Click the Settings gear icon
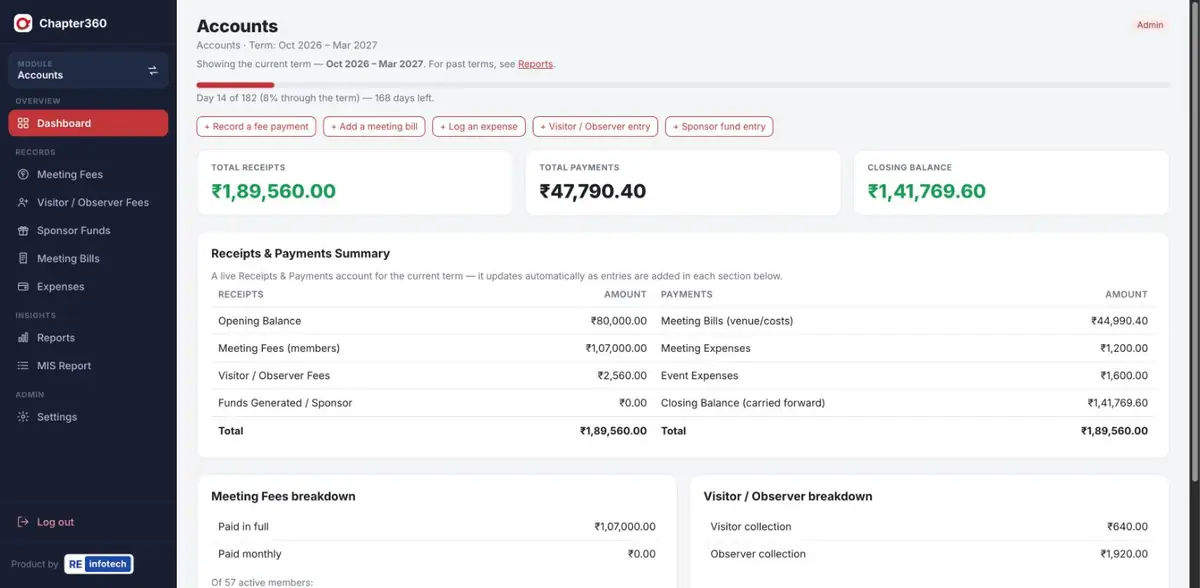The image size is (1200, 588). point(23,417)
